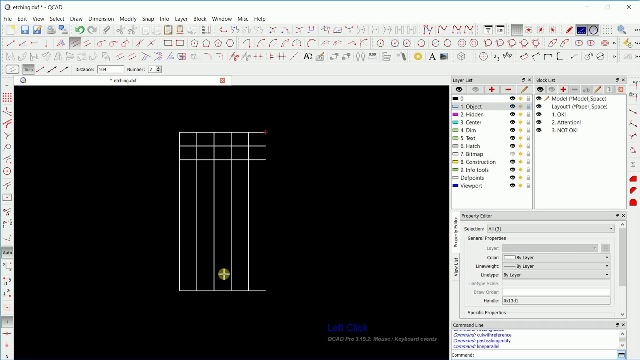Viewport: 640px width, 360px height.
Task: Click the blue color swatch of Viewport
Action: (x=456, y=186)
